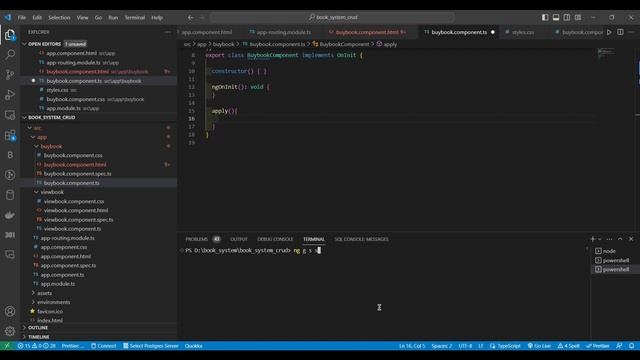
Task: Open buybook.component.css in file tree
Action: point(73,156)
